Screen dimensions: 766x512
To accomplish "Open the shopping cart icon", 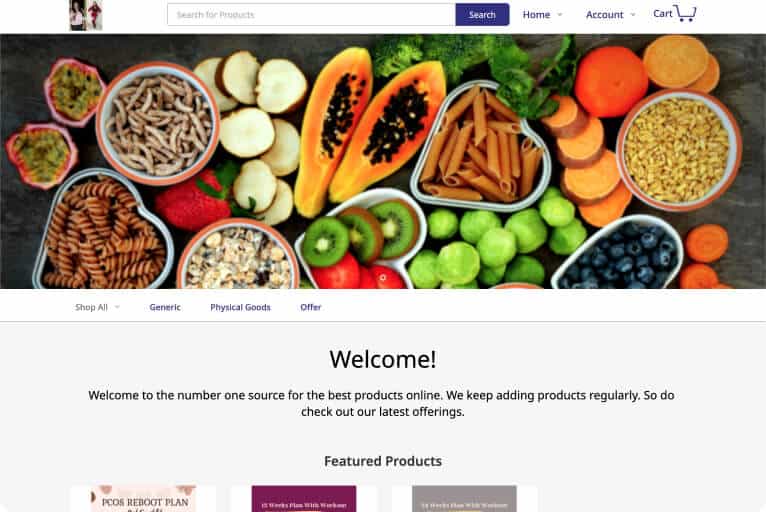I will [x=685, y=13].
